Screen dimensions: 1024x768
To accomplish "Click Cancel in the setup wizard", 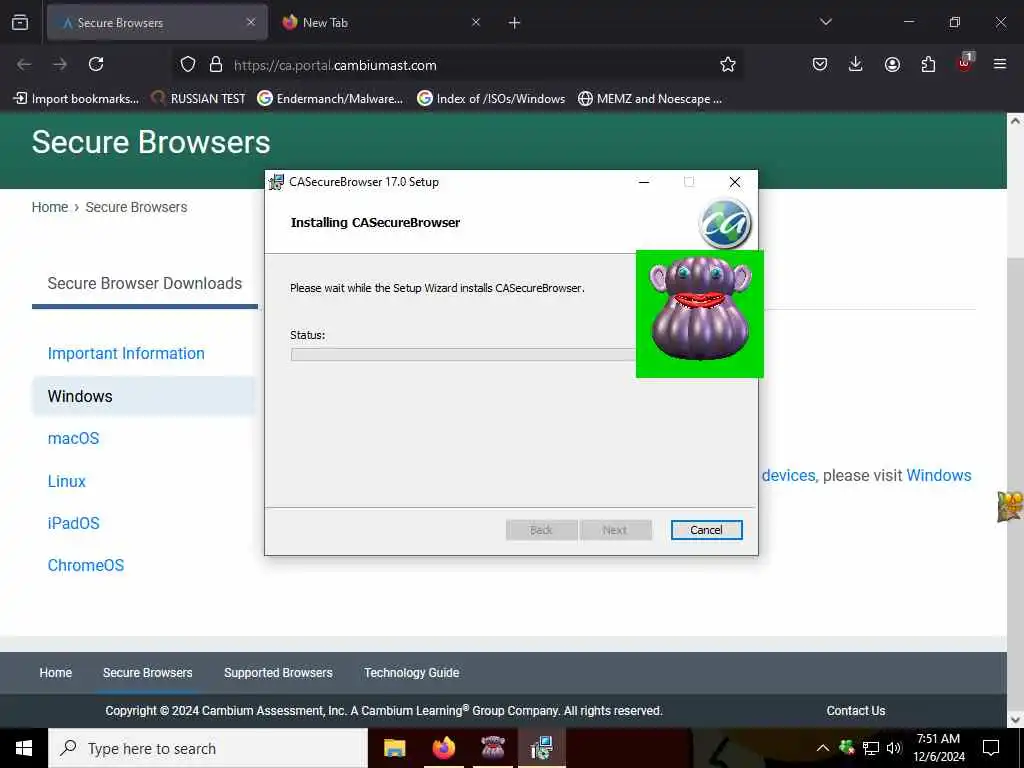I will click(707, 530).
